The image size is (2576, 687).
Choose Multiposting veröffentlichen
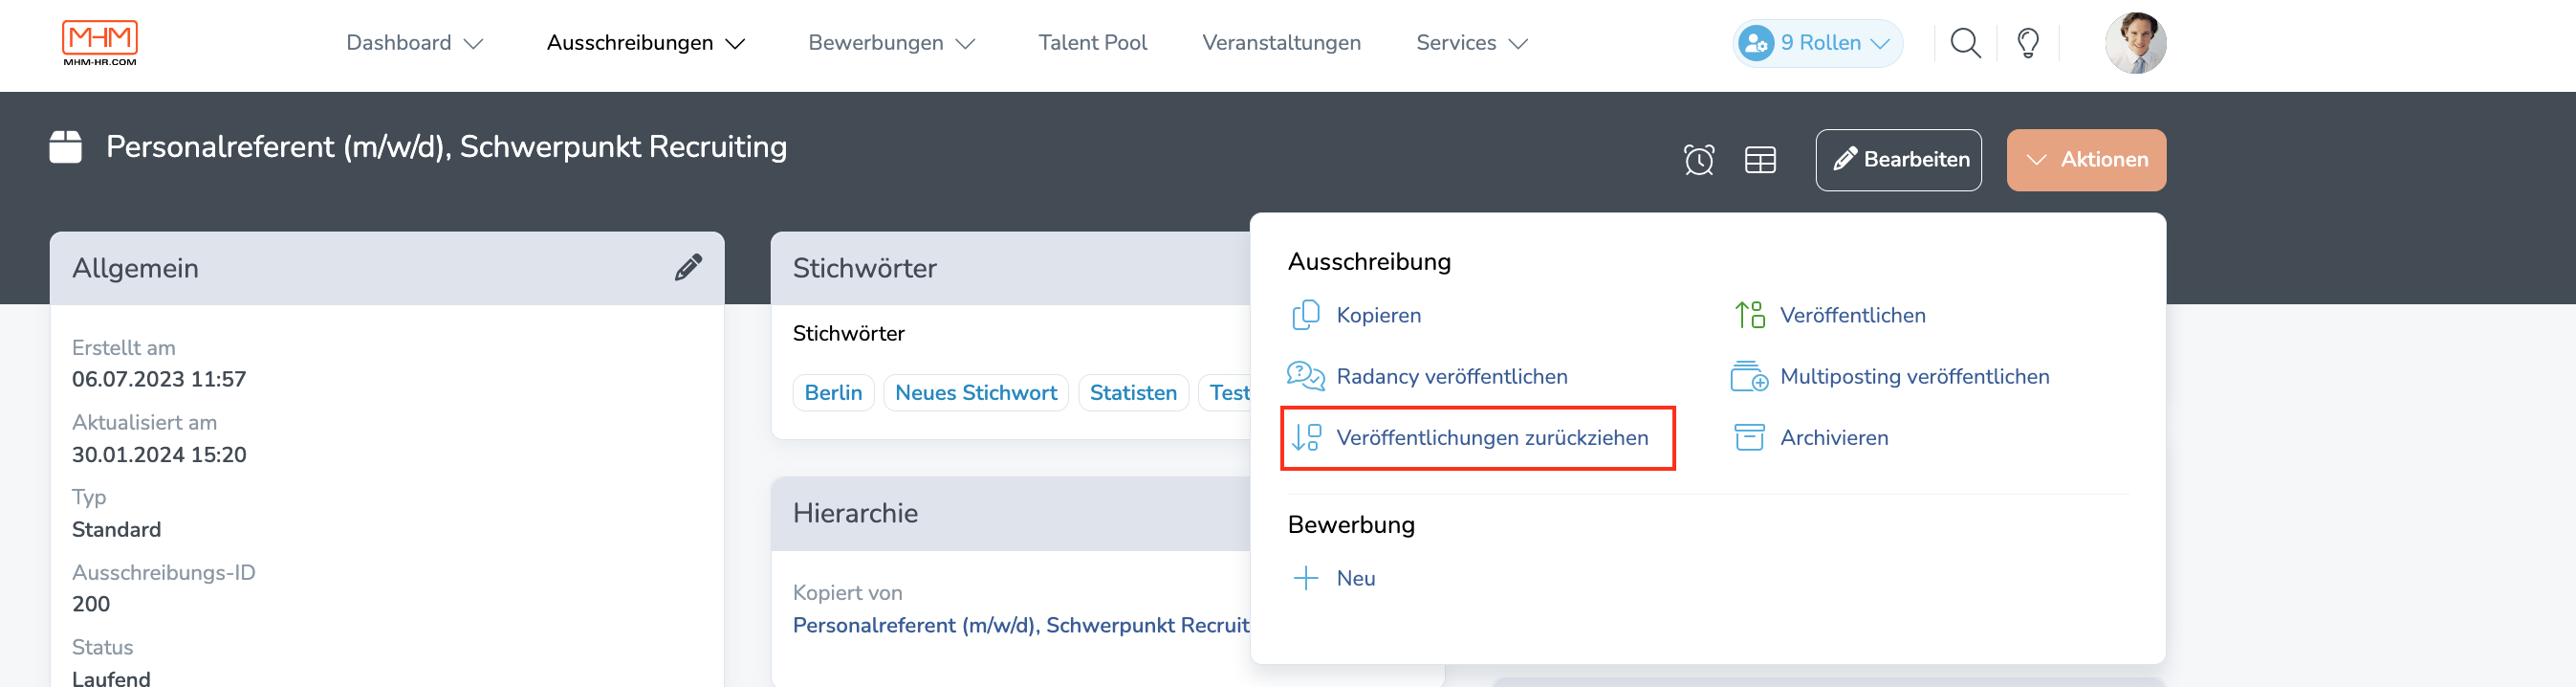click(x=1914, y=376)
